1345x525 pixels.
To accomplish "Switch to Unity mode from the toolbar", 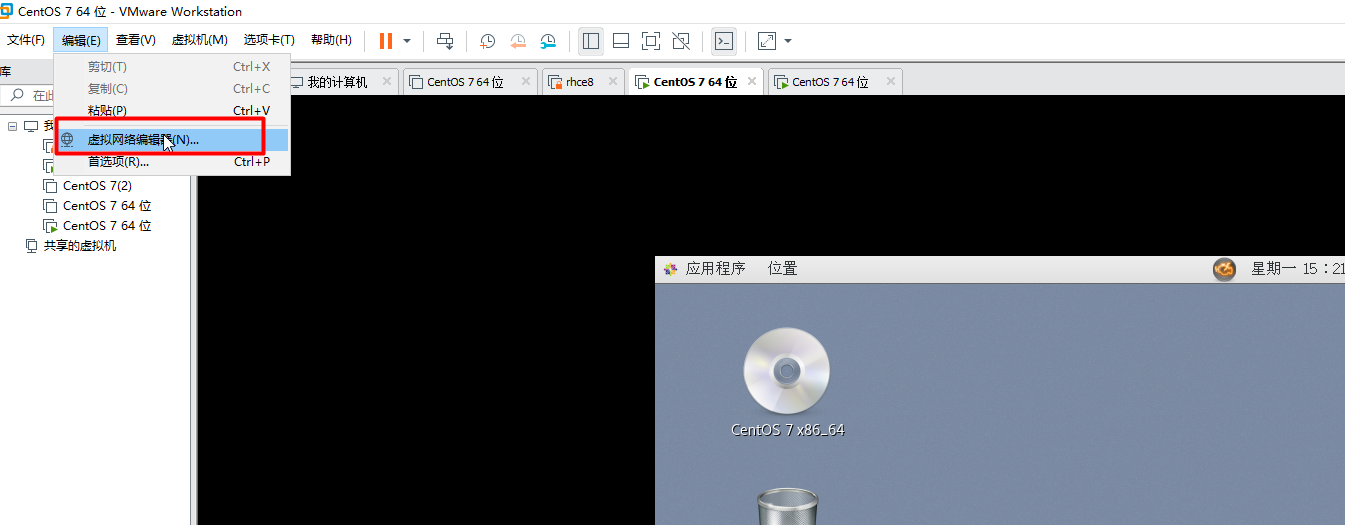I will (681, 41).
